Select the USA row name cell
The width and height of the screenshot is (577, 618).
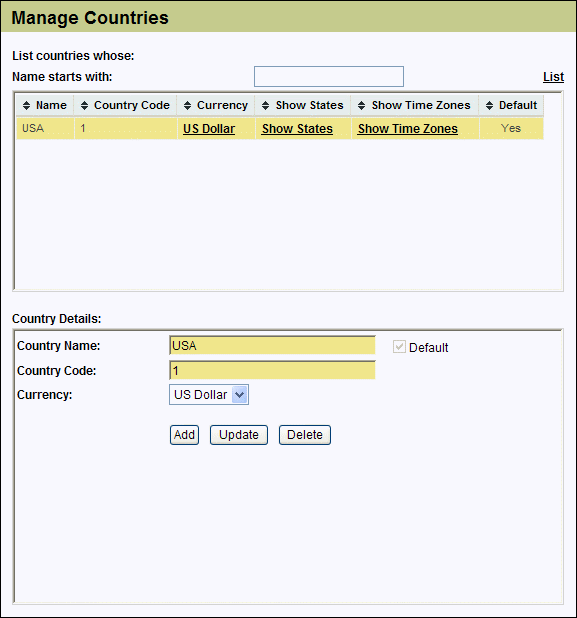(45, 128)
